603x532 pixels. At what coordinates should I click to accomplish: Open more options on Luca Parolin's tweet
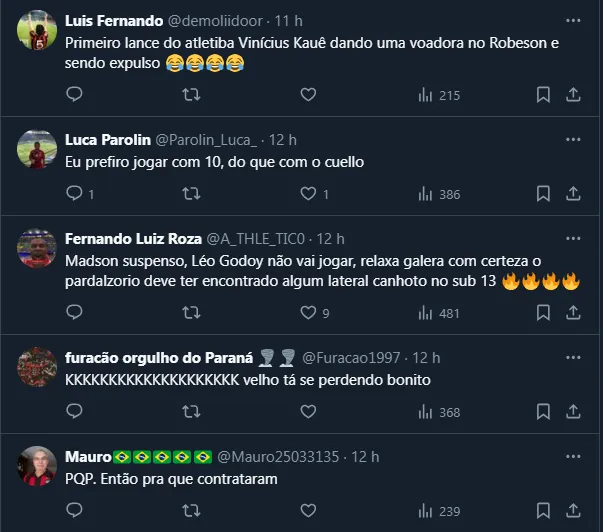pos(573,139)
